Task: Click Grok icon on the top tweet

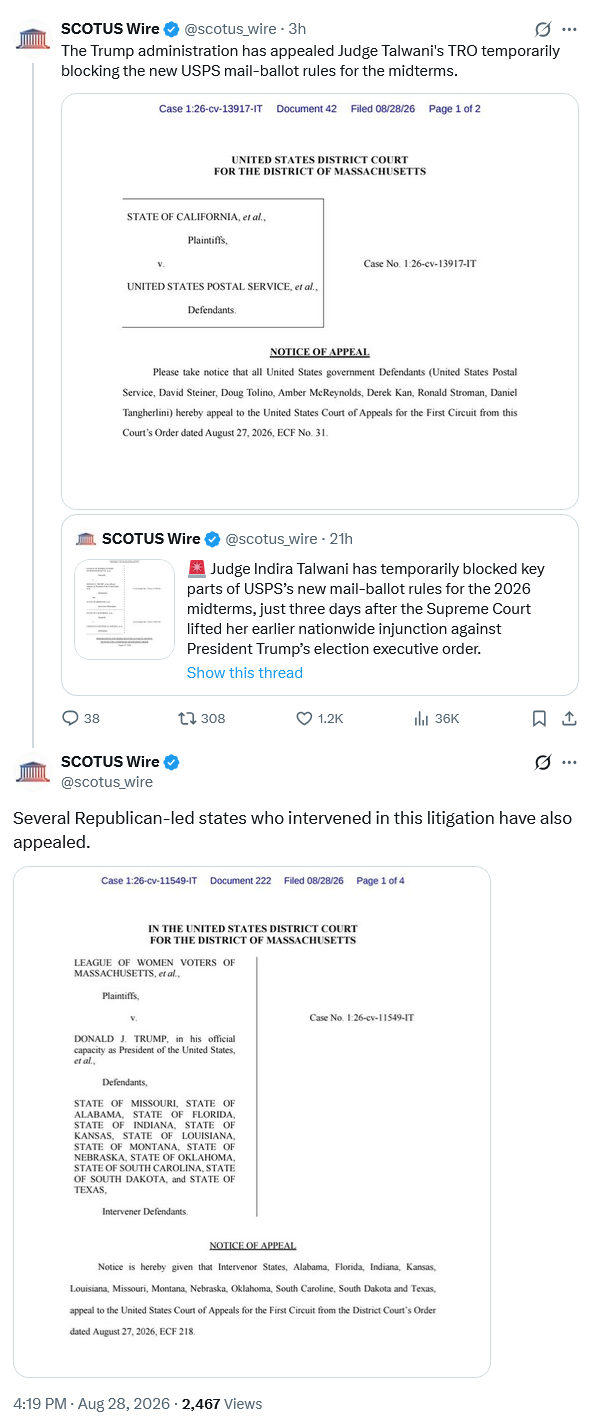Action: (542, 29)
